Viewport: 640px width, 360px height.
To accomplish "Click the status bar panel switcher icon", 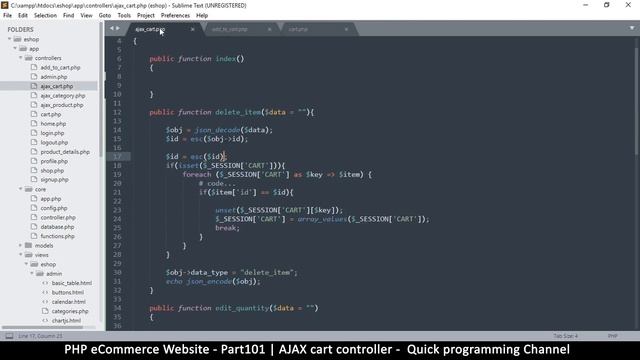I will pos(9,336).
